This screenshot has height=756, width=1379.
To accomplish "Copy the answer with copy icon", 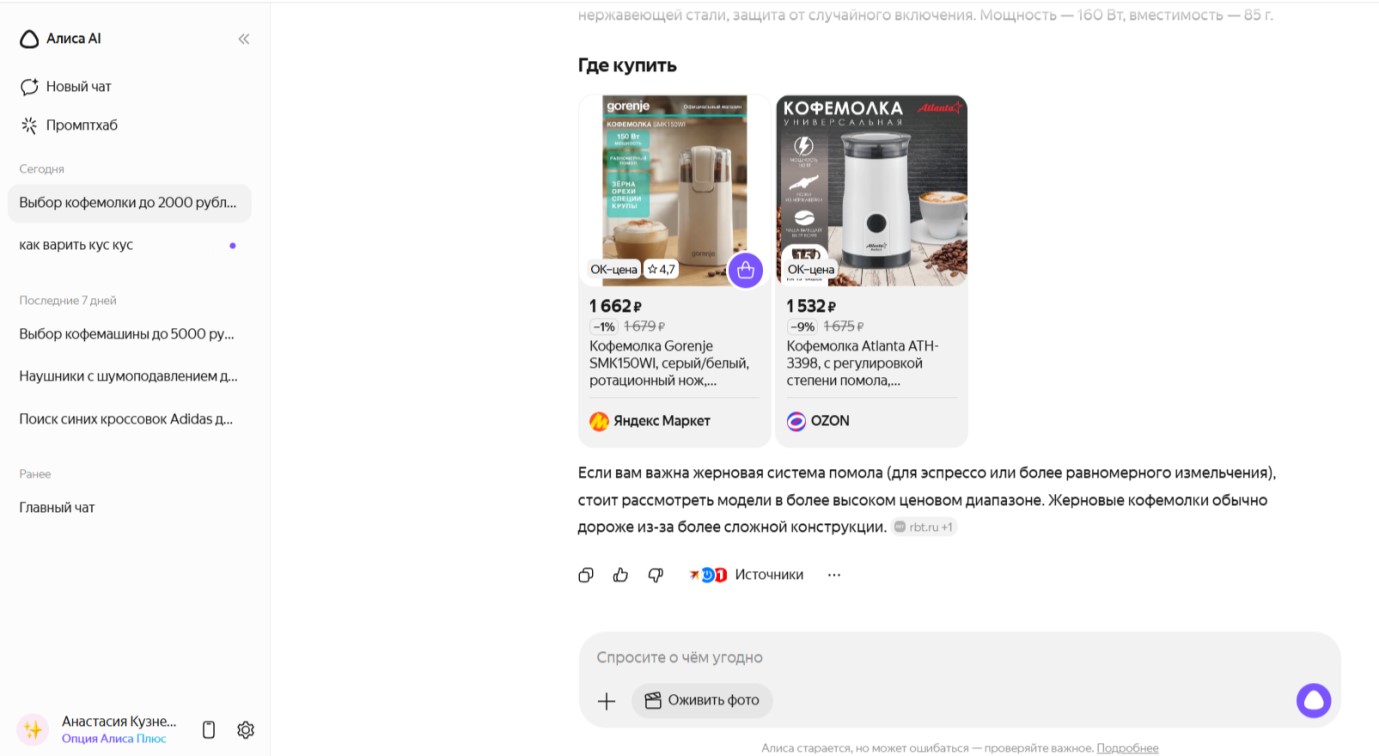I will 586,575.
